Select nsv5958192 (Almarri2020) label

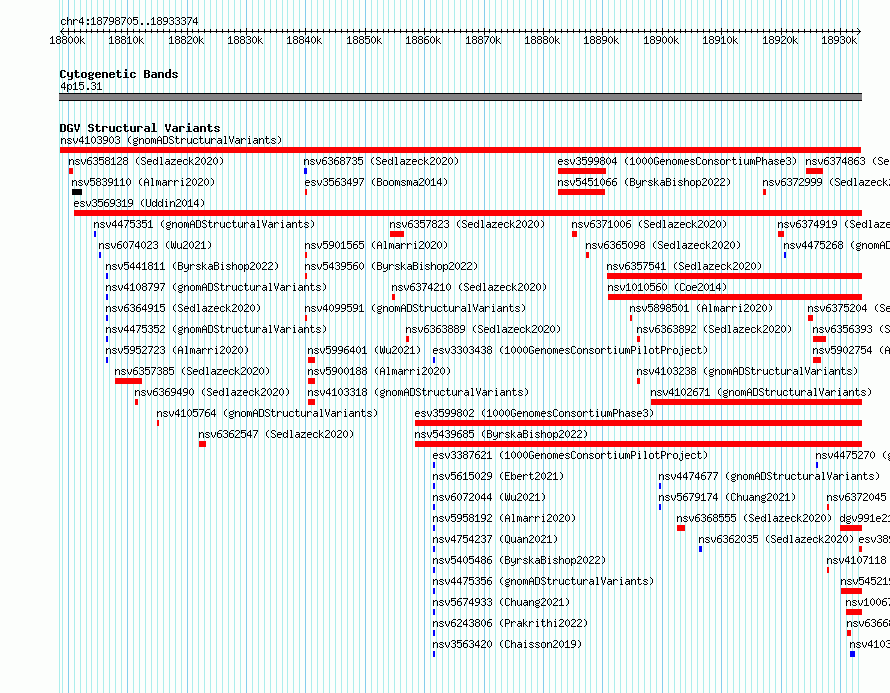(505, 518)
